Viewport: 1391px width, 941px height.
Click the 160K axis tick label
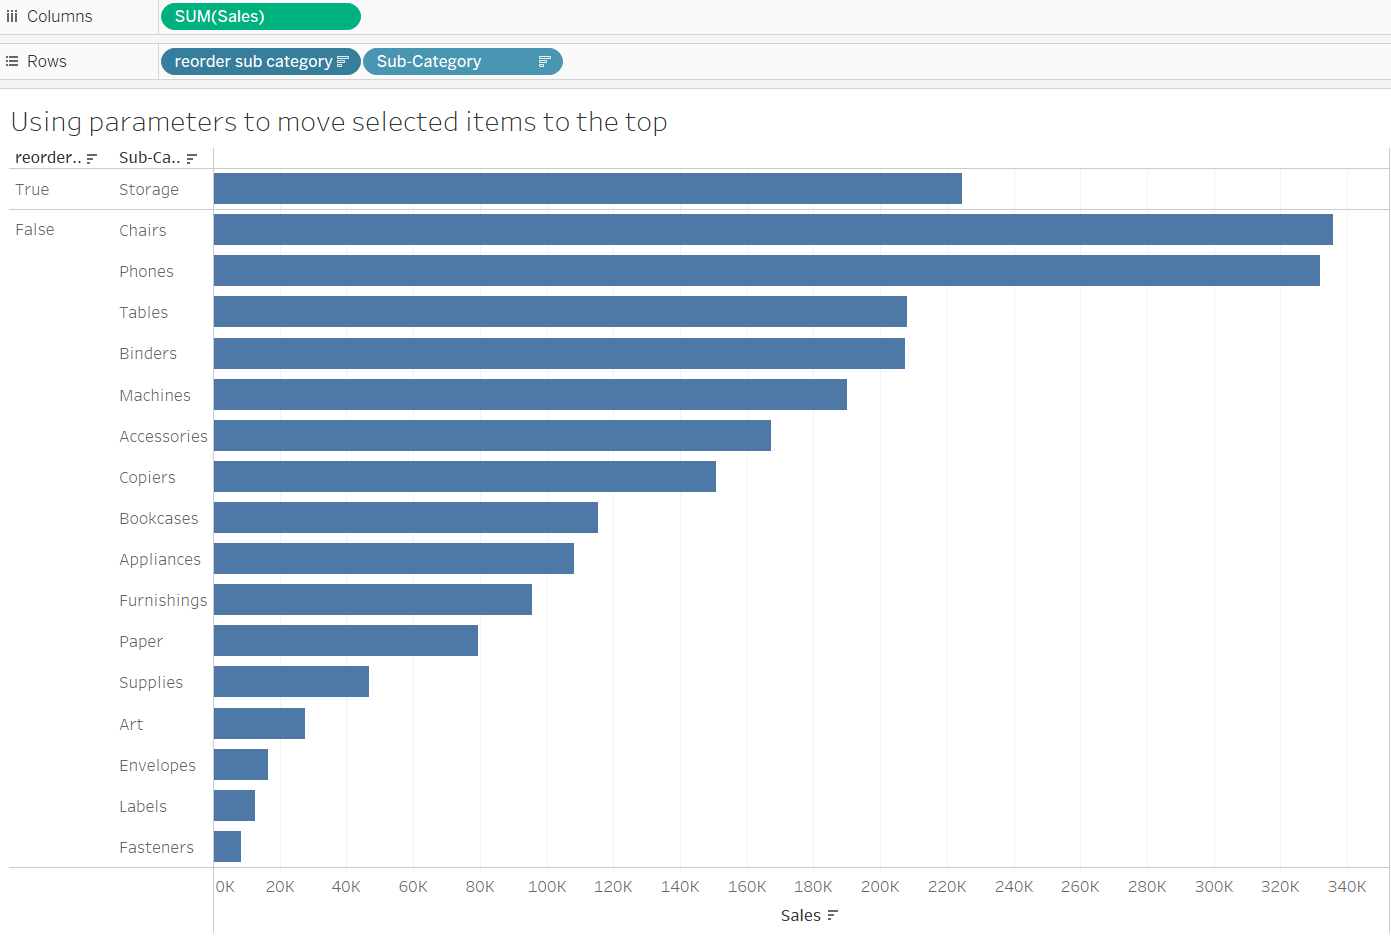pyautogui.click(x=747, y=887)
